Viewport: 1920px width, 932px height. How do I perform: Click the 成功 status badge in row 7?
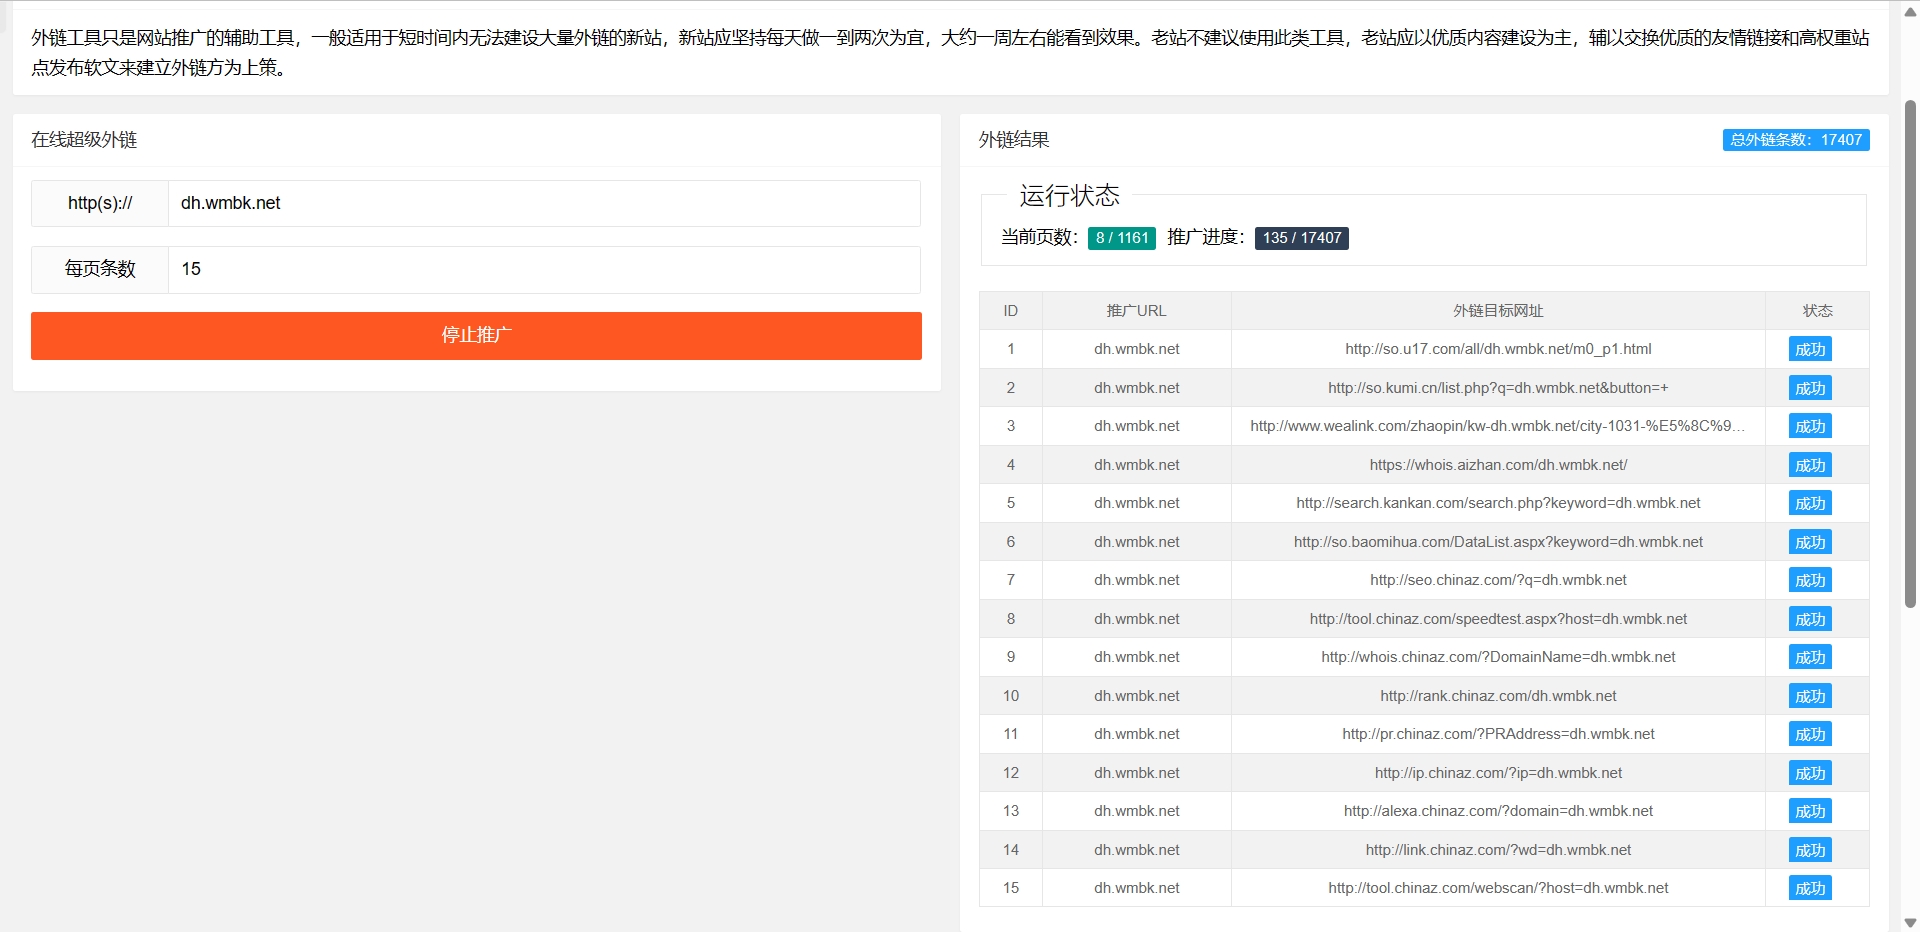[x=1809, y=580]
